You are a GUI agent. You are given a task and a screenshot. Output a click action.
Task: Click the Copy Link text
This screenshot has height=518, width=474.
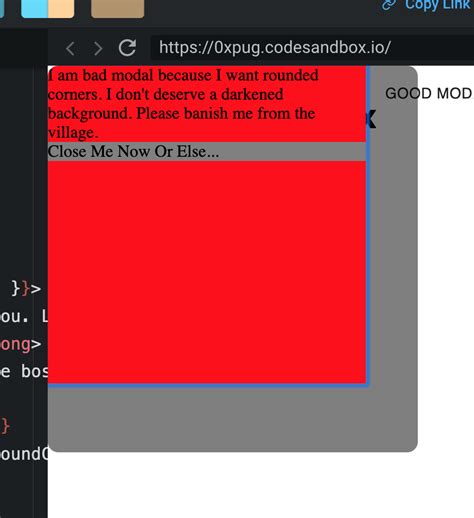[x=438, y=5]
